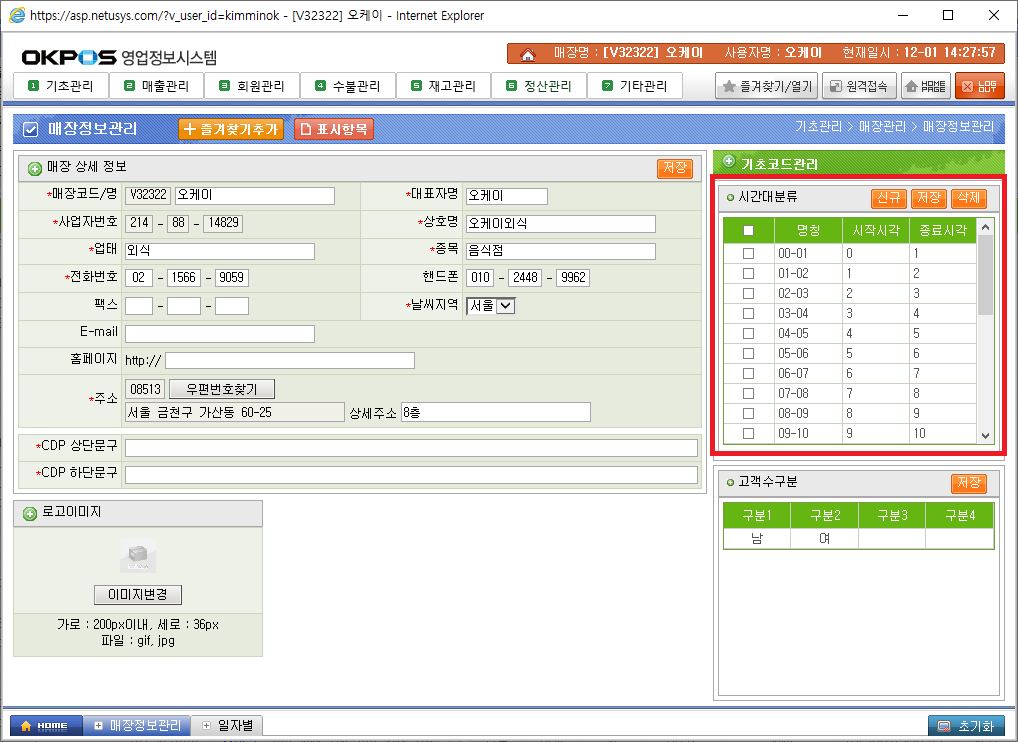1018x742 pixels.
Task: Click the green plus icon beside 로고이미지
Action: 30,513
